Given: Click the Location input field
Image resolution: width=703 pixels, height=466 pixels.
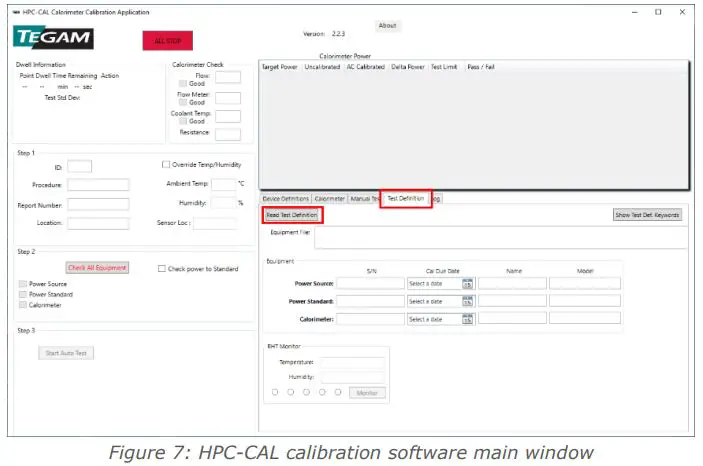Looking at the screenshot, I should (x=98, y=223).
